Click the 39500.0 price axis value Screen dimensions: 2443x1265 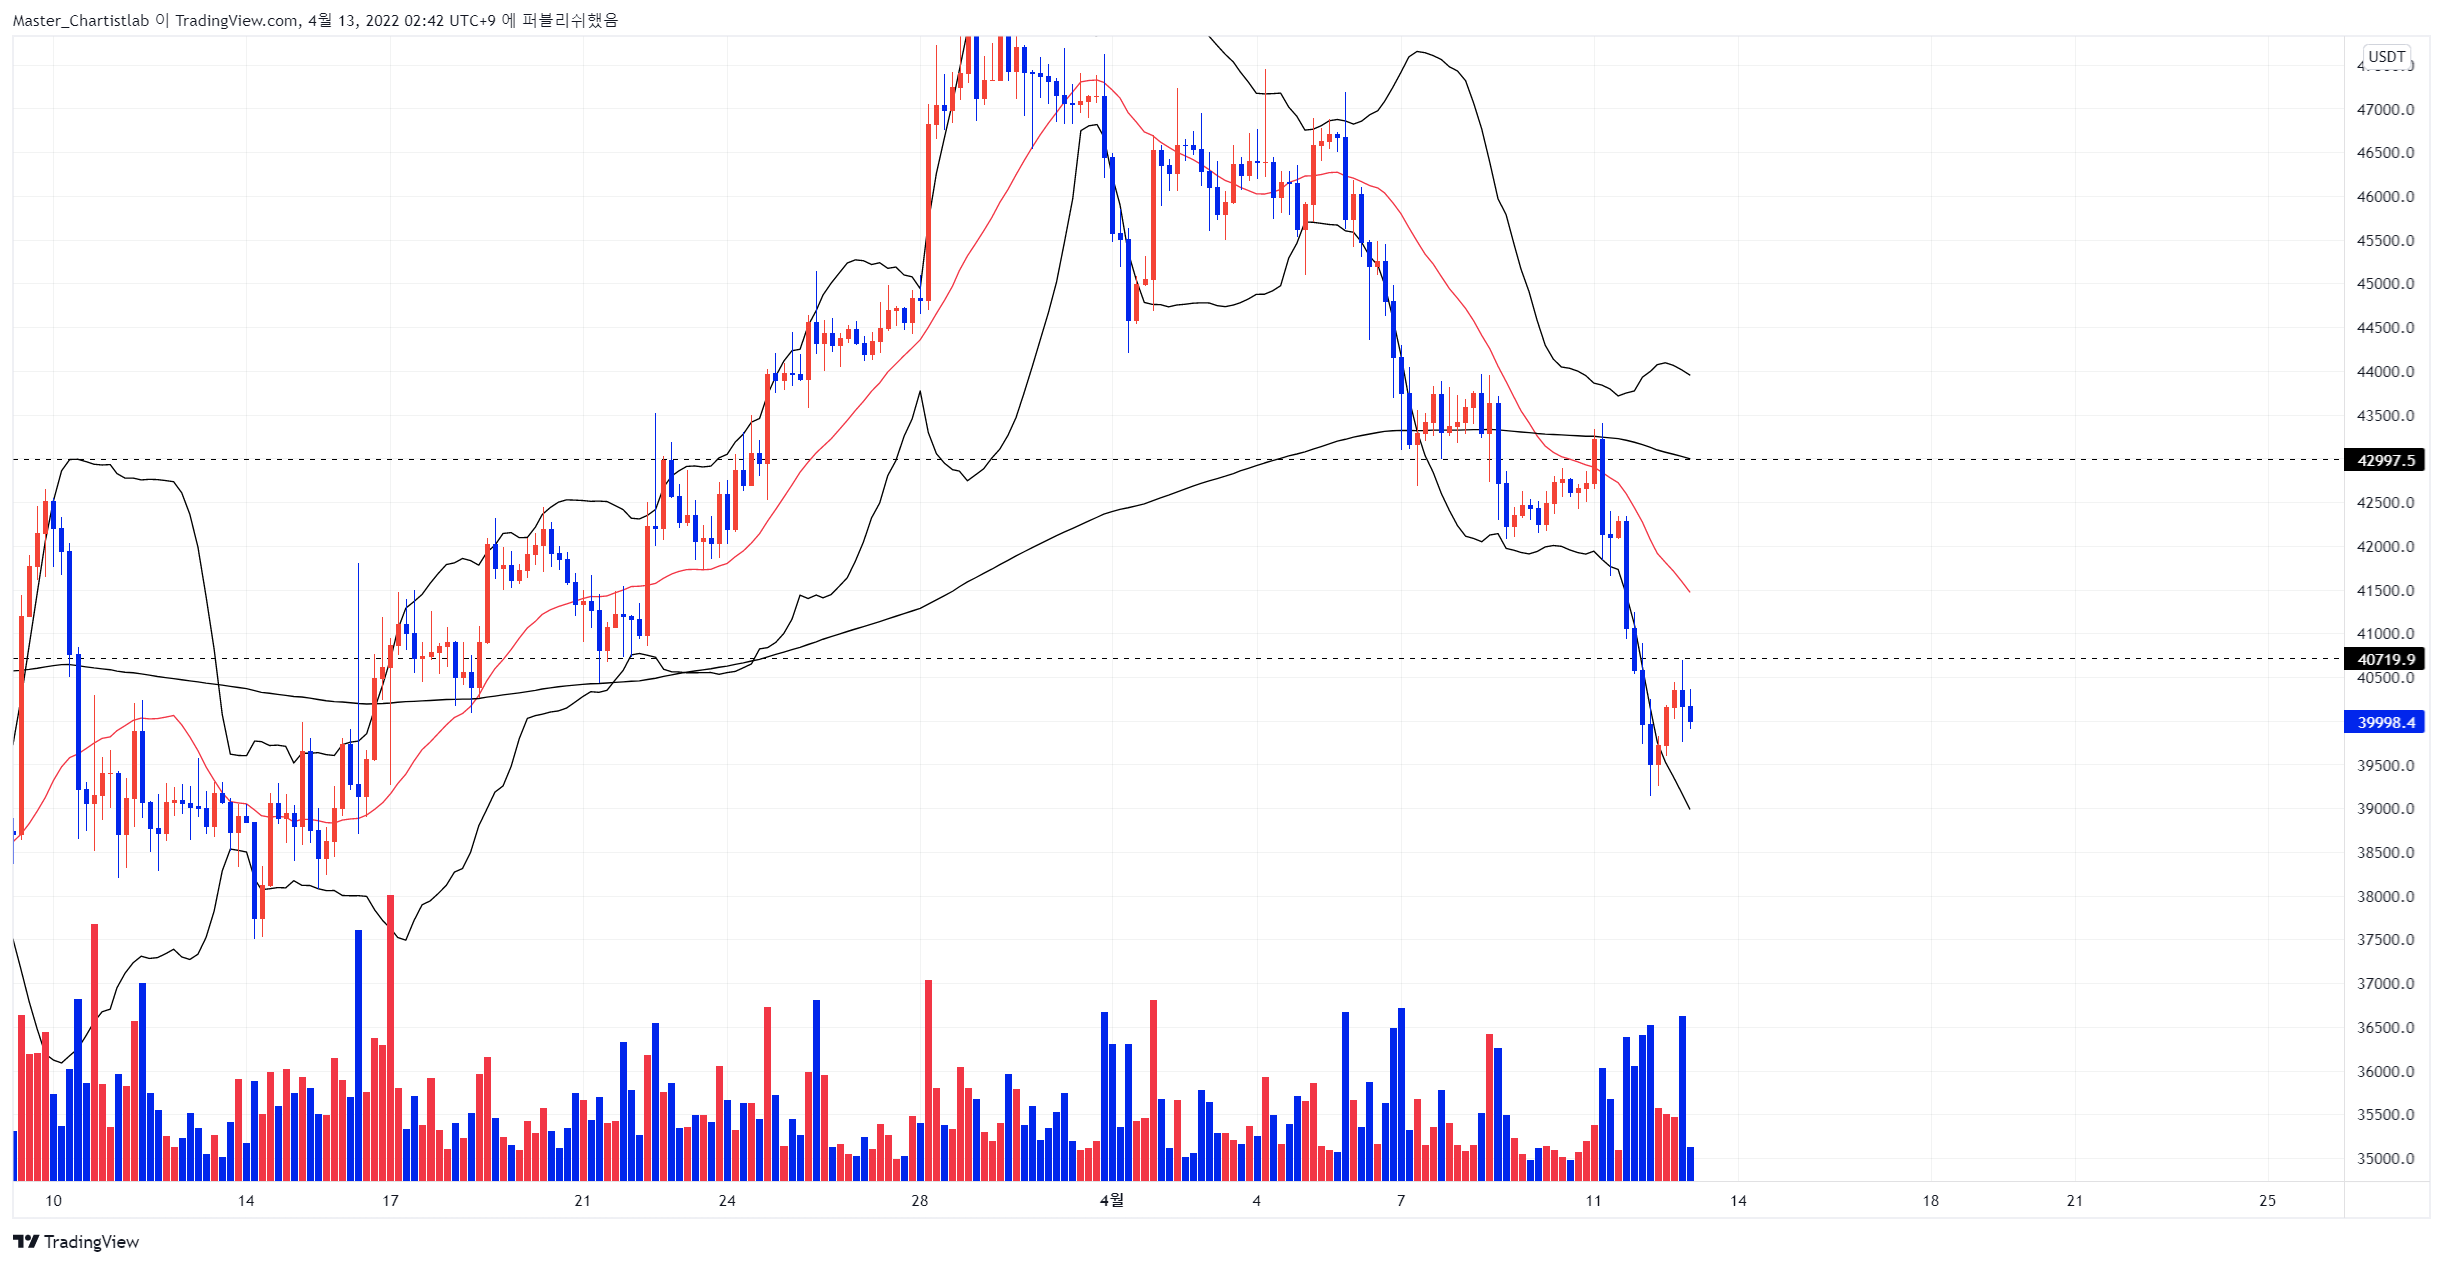tap(2385, 766)
